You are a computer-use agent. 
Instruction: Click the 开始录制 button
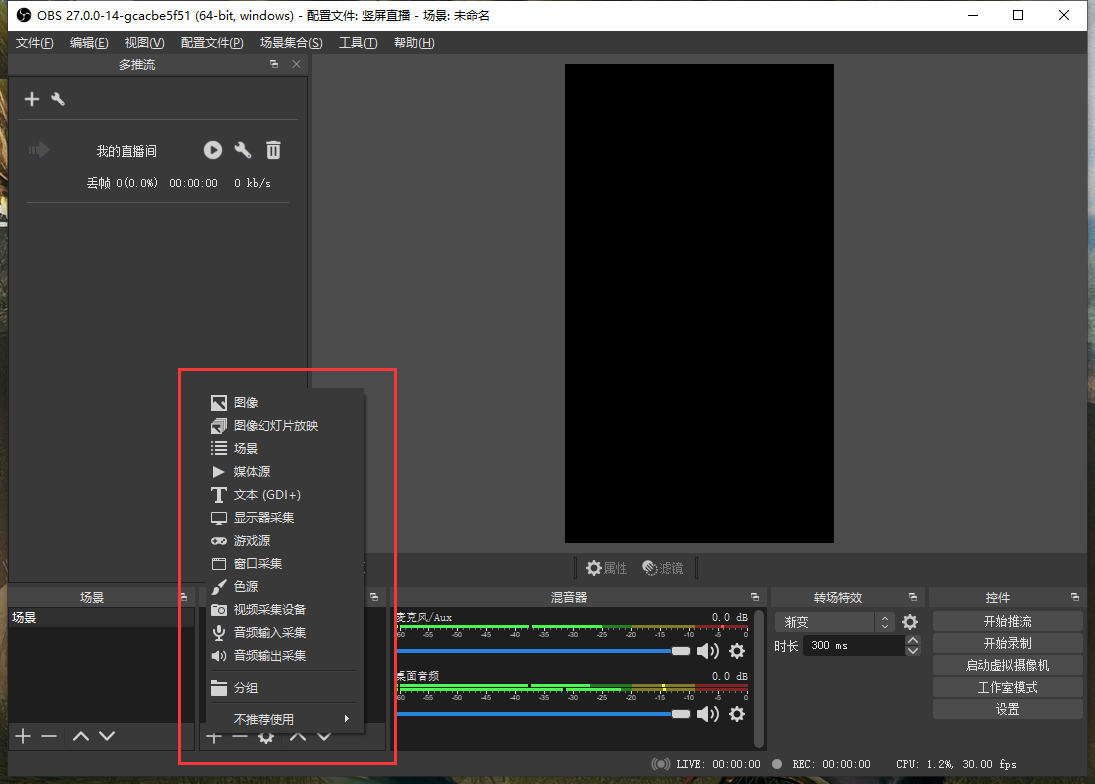tap(1007, 644)
